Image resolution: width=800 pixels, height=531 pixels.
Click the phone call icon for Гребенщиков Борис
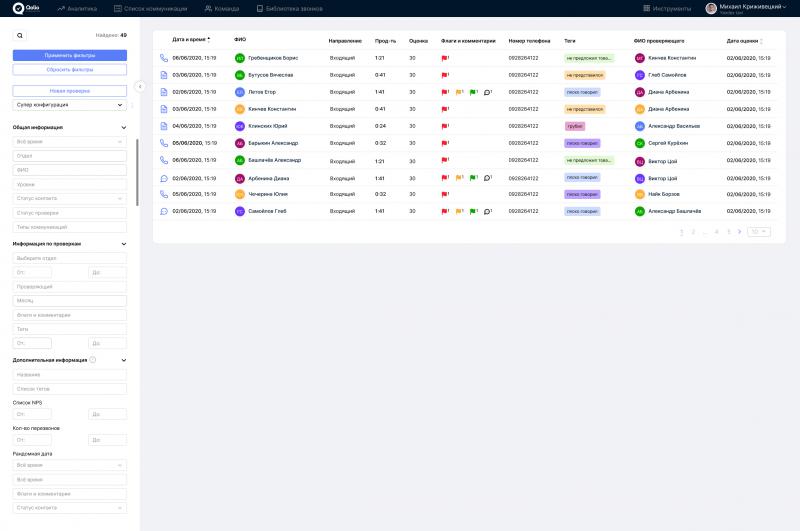[x=164, y=58]
